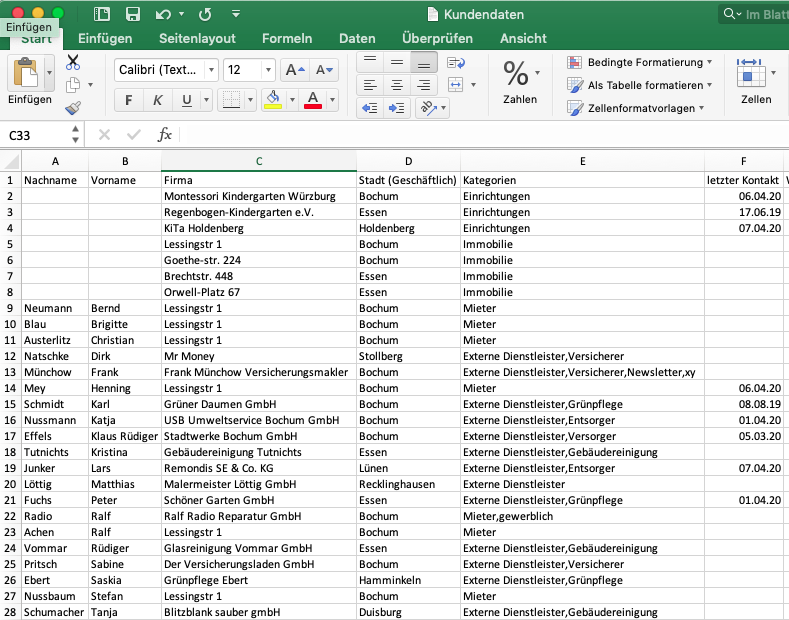Screen dimensions: 789x620
Task: Expand the text orientation dropdown arrow
Action: pyautogui.click(x=443, y=108)
